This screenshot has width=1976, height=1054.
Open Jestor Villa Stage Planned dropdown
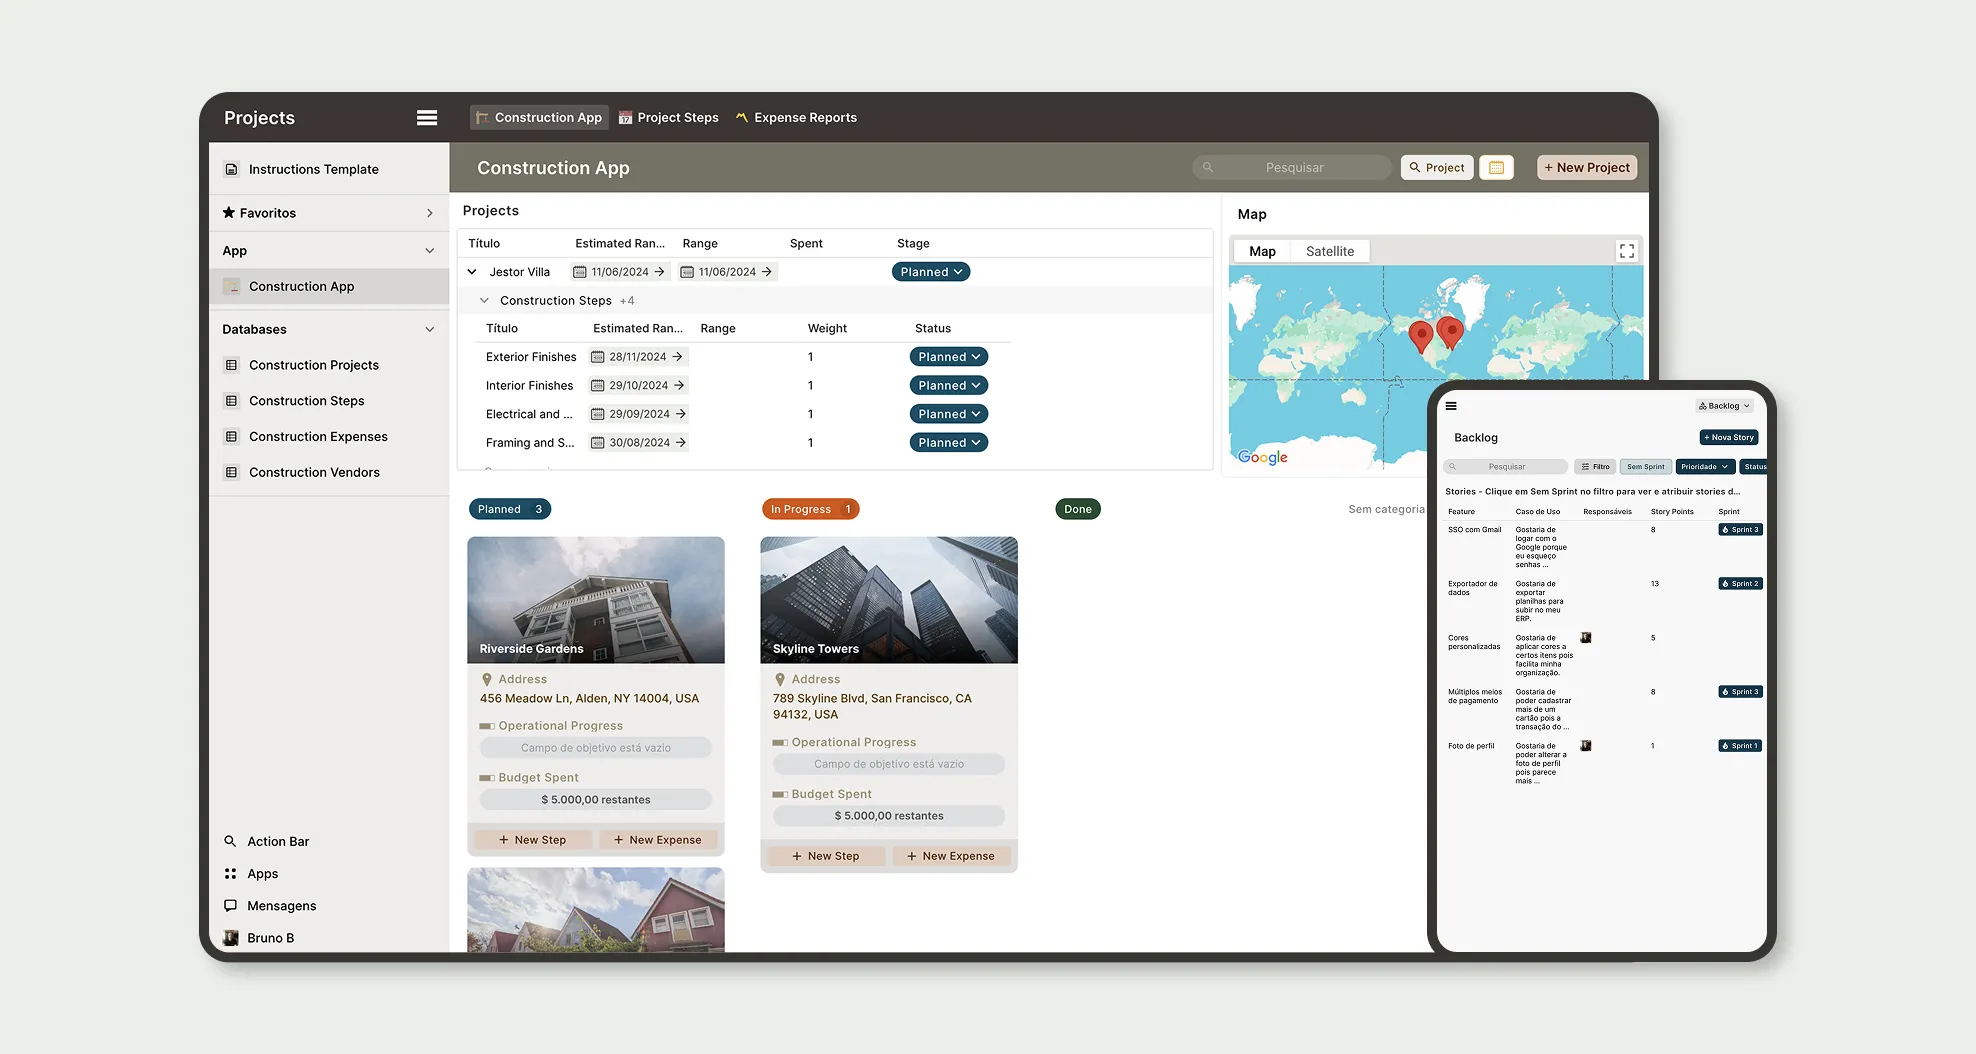pyautogui.click(x=931, y=272)
